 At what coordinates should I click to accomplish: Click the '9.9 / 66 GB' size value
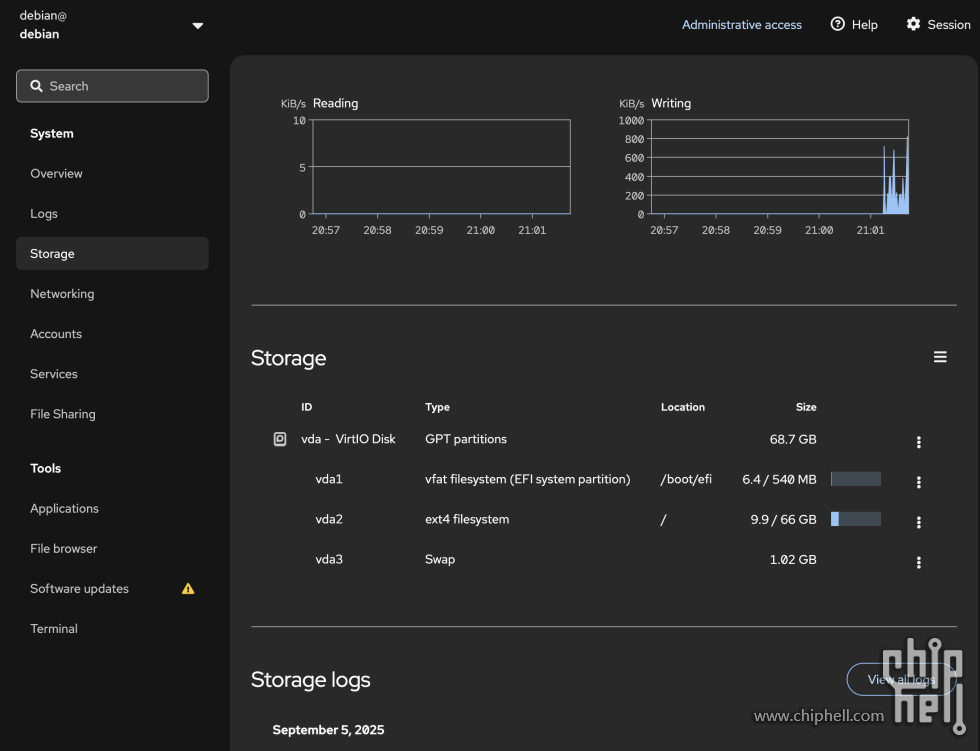click(783, 519)
